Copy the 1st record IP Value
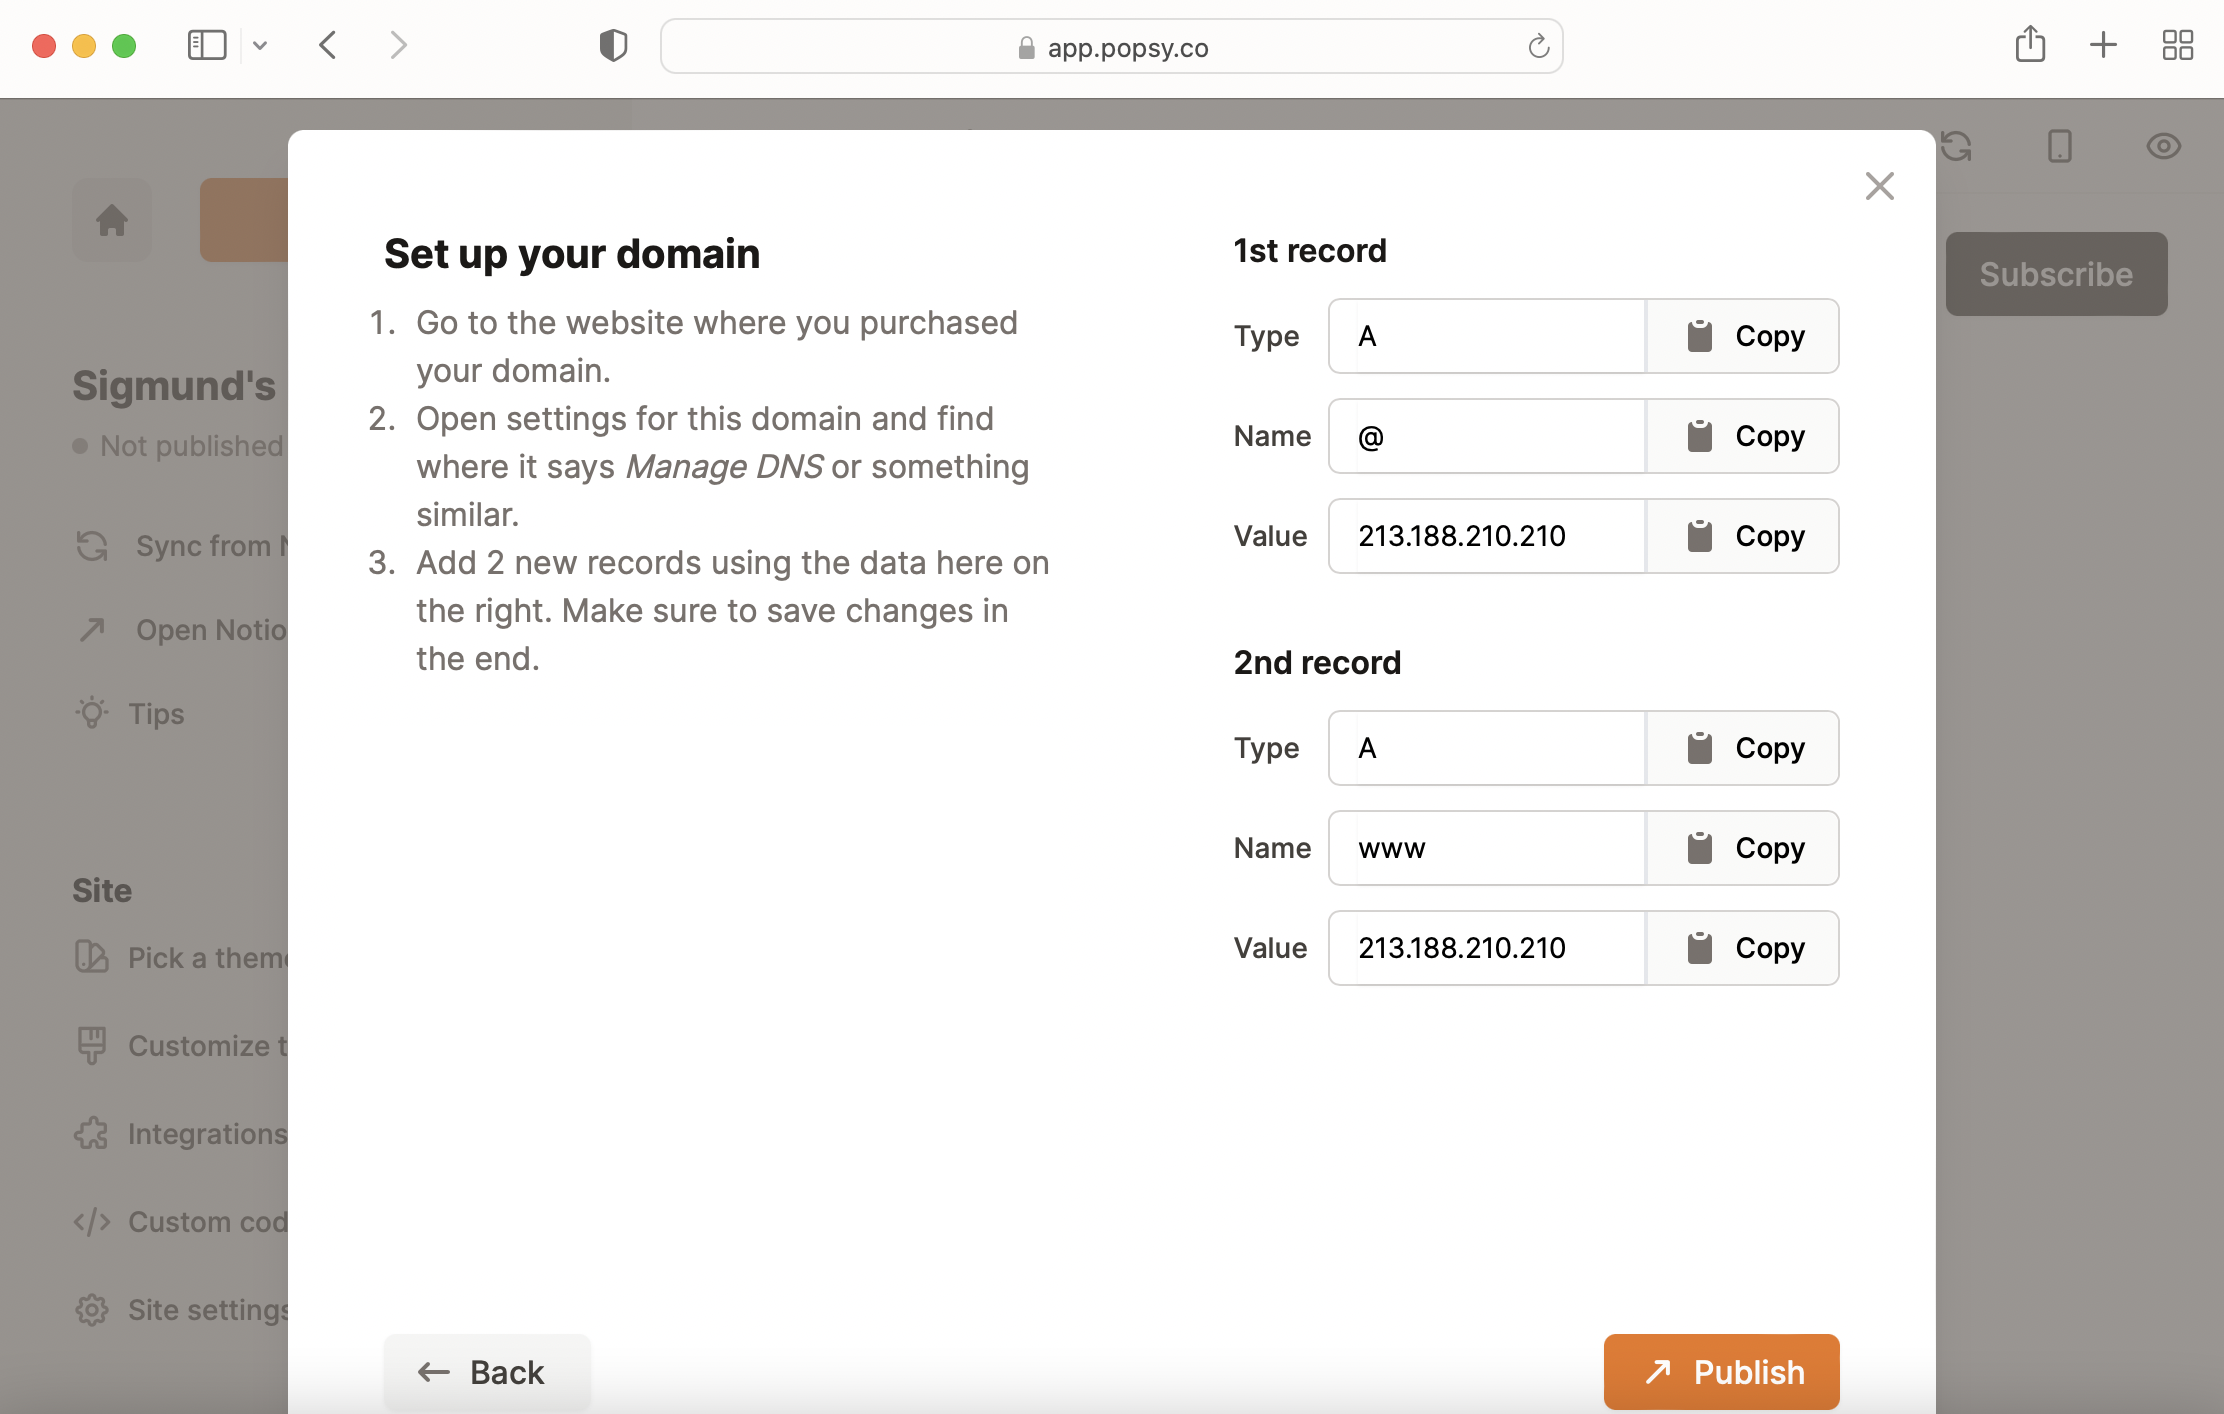This screenshot has width=2224, height=1414. click(x=1742, y=536)
